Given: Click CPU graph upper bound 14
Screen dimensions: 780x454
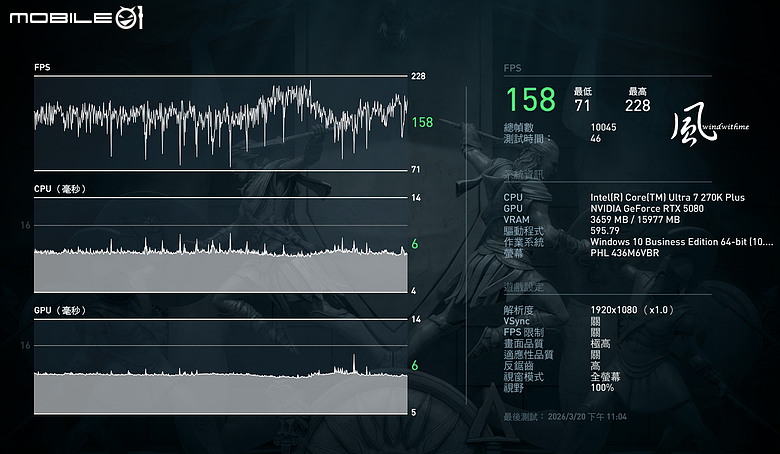Looking at the screenshot, I should [416, 198].
